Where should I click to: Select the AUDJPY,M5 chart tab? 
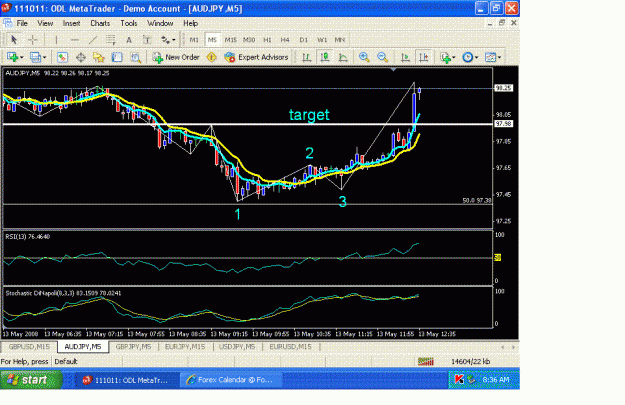coord(83,347)
